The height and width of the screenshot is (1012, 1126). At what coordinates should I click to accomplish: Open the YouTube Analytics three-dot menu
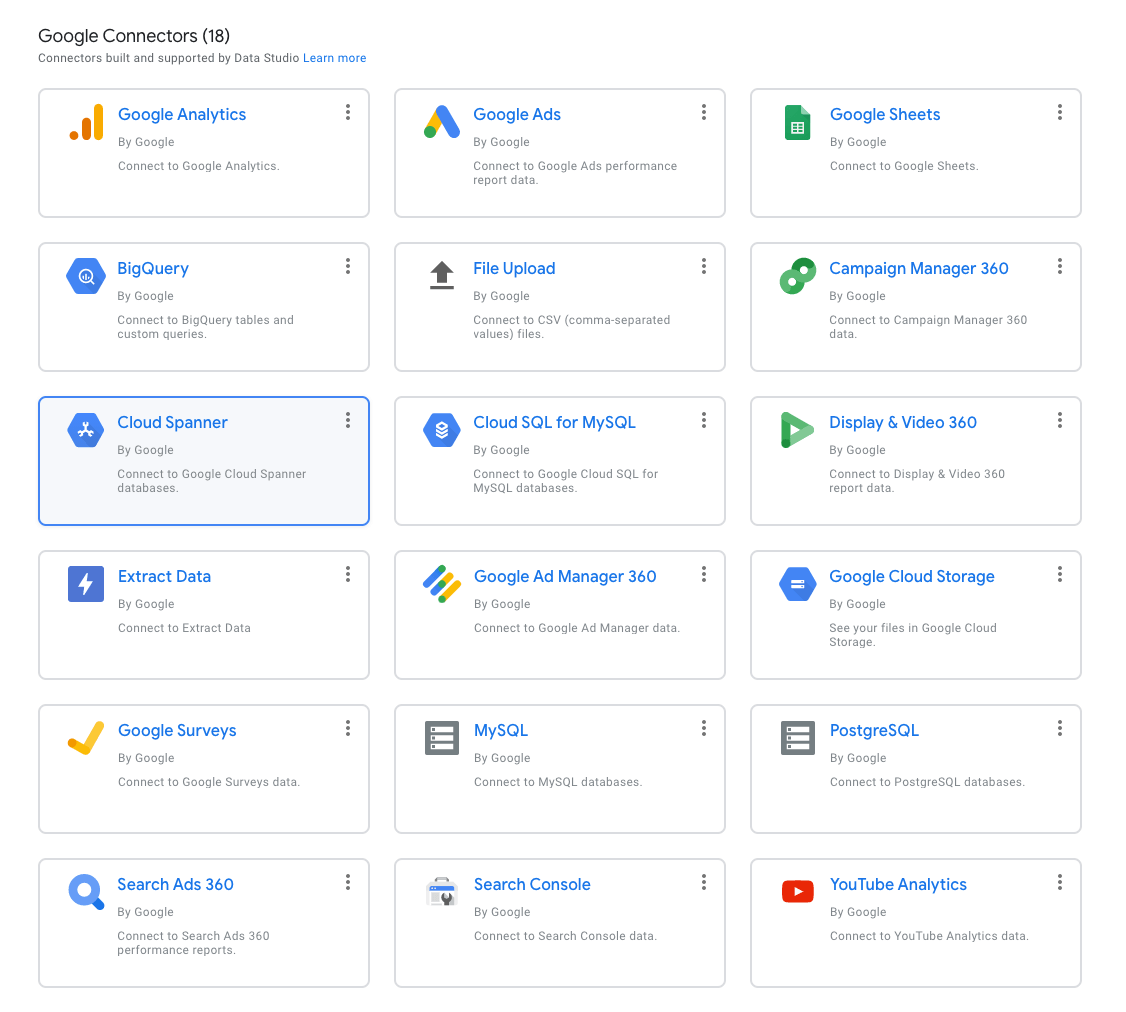coord(1060,882)
